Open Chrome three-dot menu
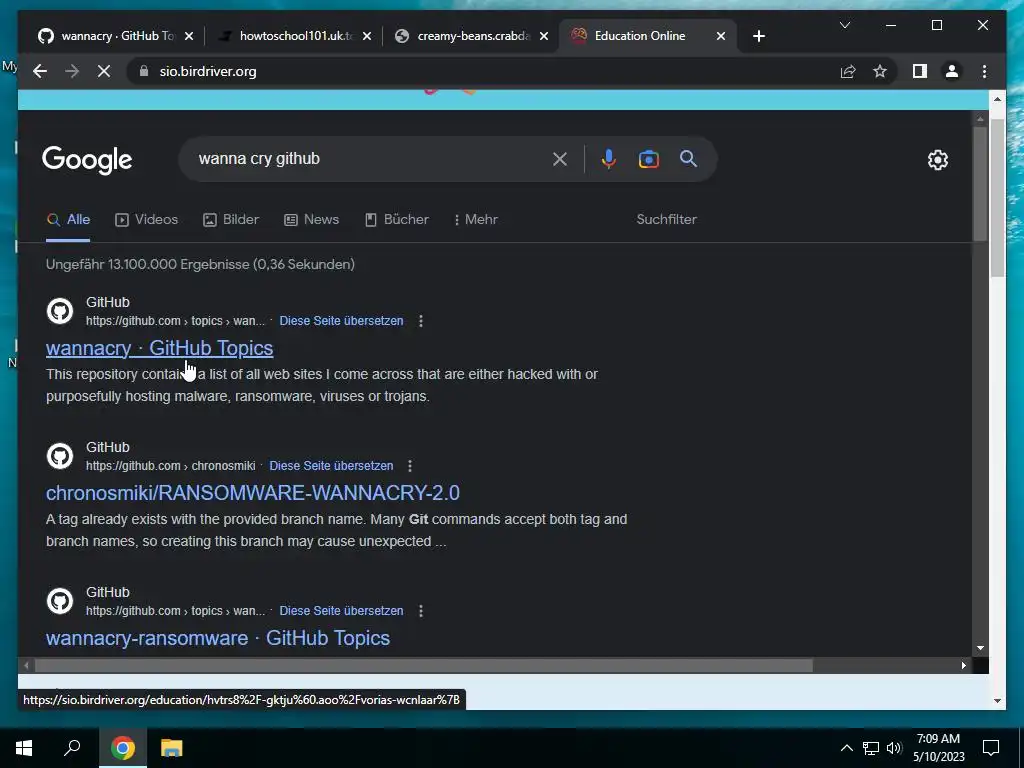 point(984,71)
